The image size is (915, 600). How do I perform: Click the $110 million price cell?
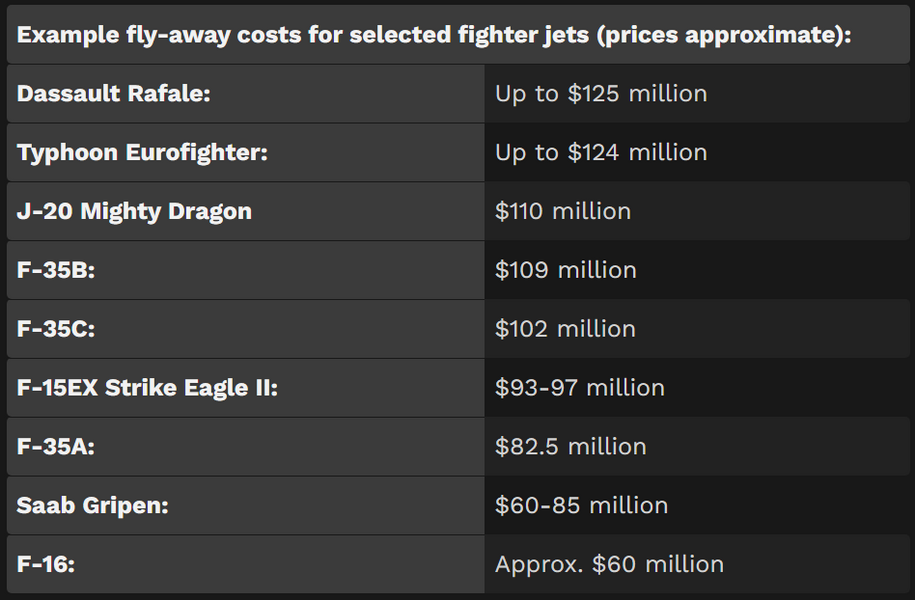(x=697, y=211)
